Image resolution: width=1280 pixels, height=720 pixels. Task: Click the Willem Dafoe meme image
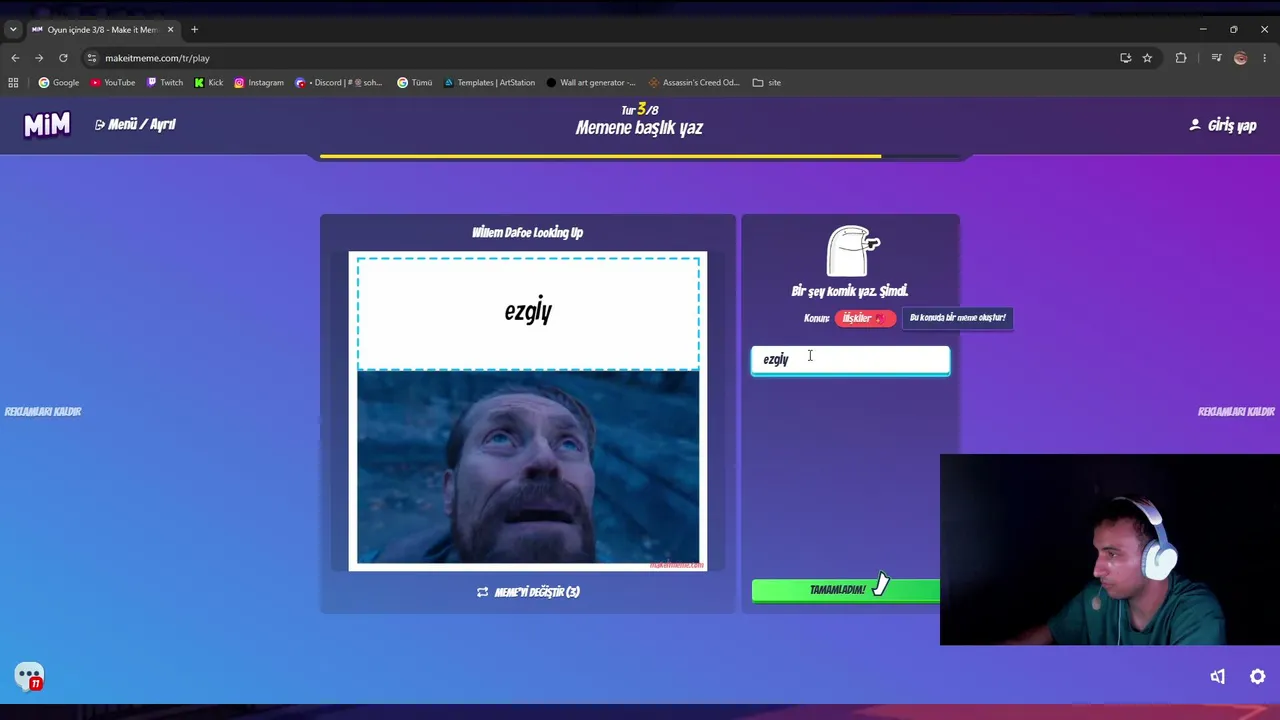pos(528,467)
